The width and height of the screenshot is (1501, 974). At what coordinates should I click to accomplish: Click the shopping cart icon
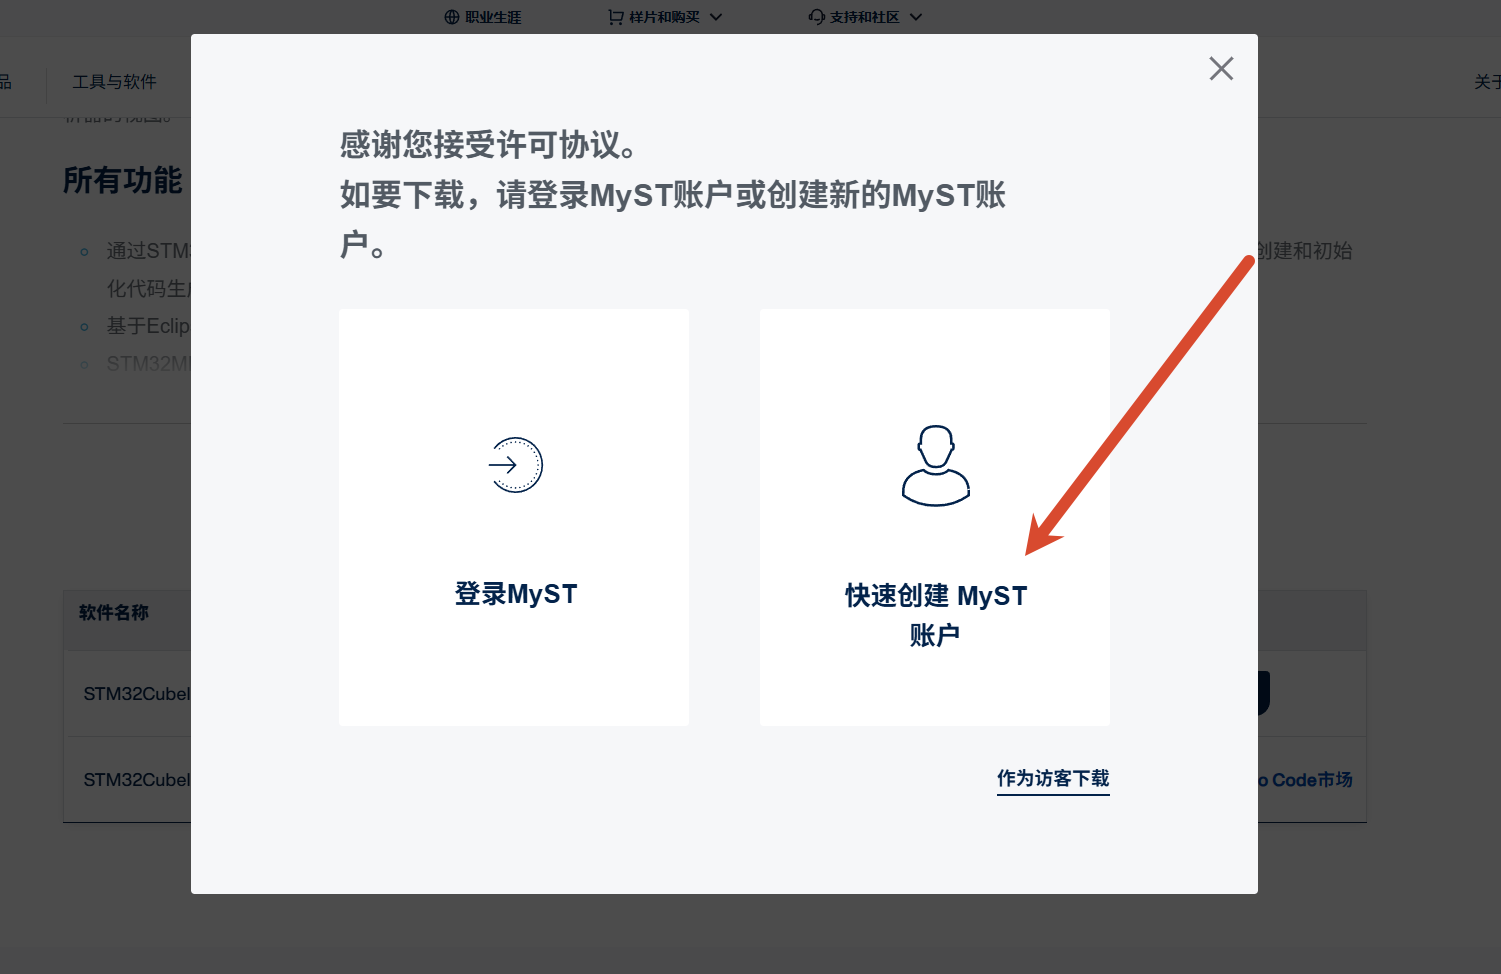[616, 17]
